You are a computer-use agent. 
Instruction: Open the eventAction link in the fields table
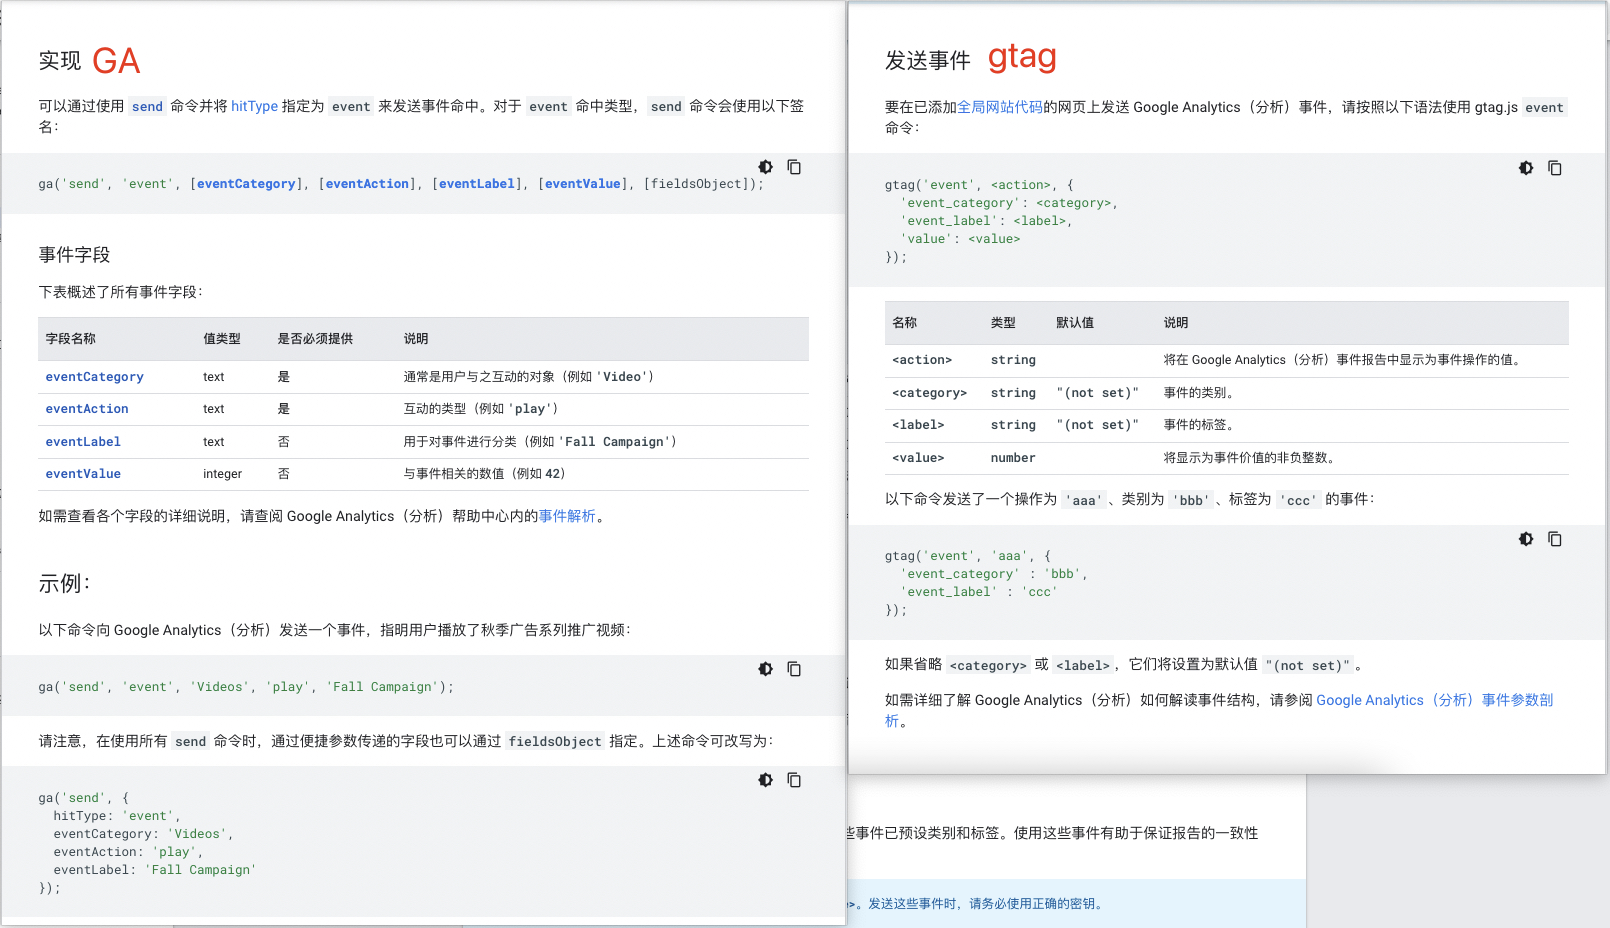[x=86, y=409]
